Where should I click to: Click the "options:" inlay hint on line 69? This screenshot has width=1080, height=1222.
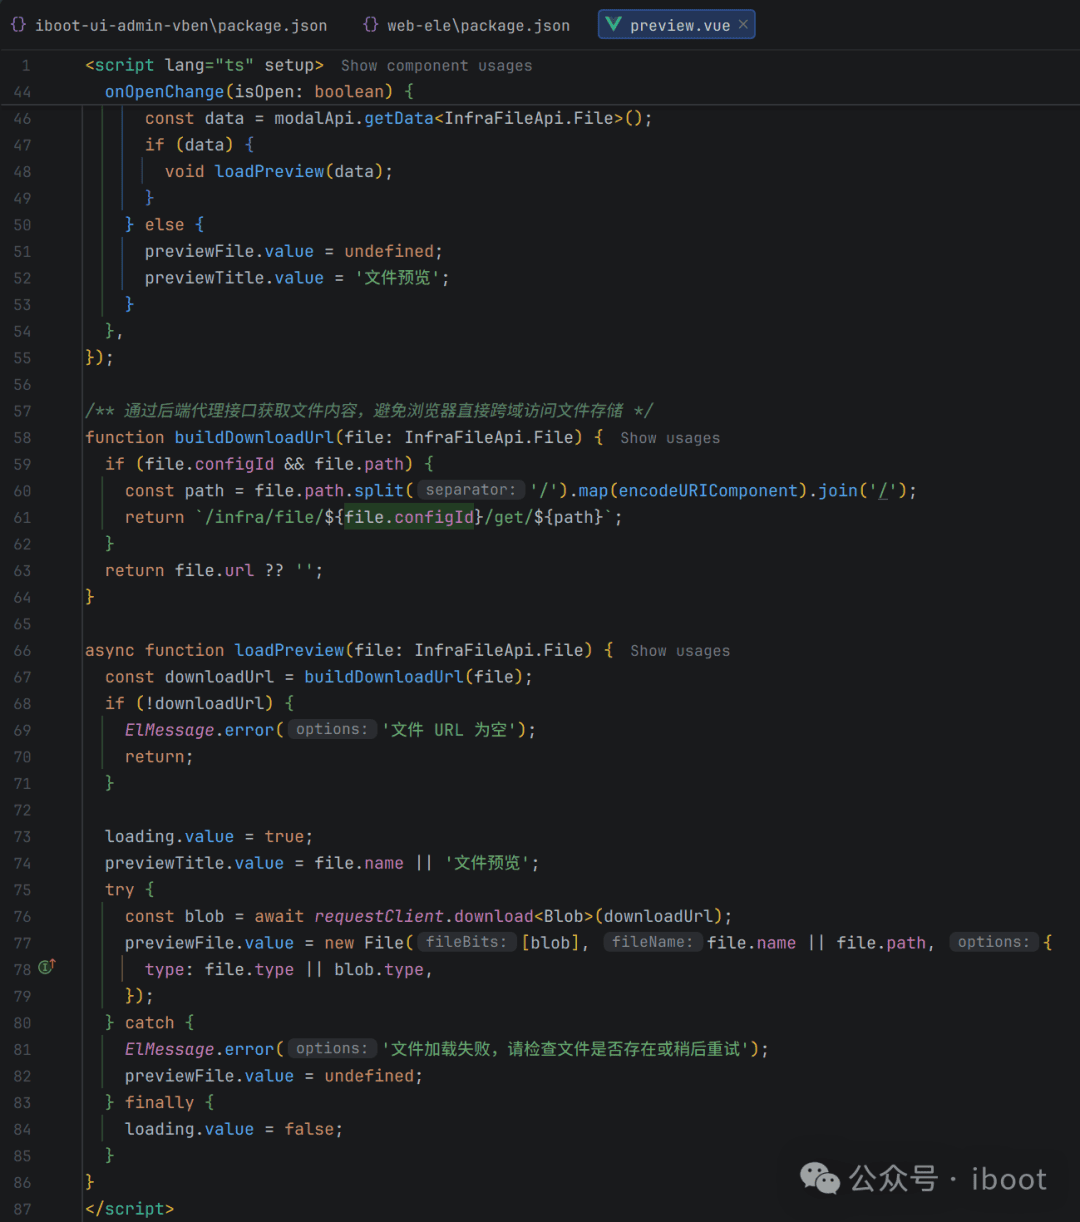point(332,729)
